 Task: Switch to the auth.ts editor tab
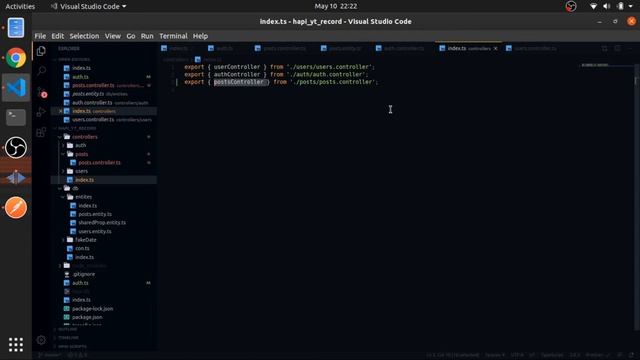[x=224, y=49]
